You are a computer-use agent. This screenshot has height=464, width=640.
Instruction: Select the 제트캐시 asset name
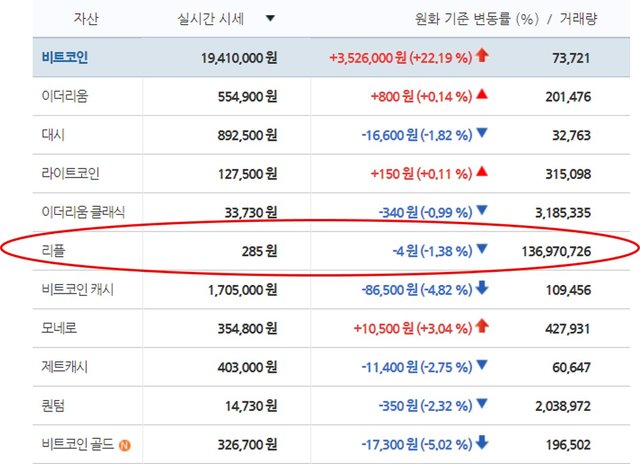click(64, 367)
